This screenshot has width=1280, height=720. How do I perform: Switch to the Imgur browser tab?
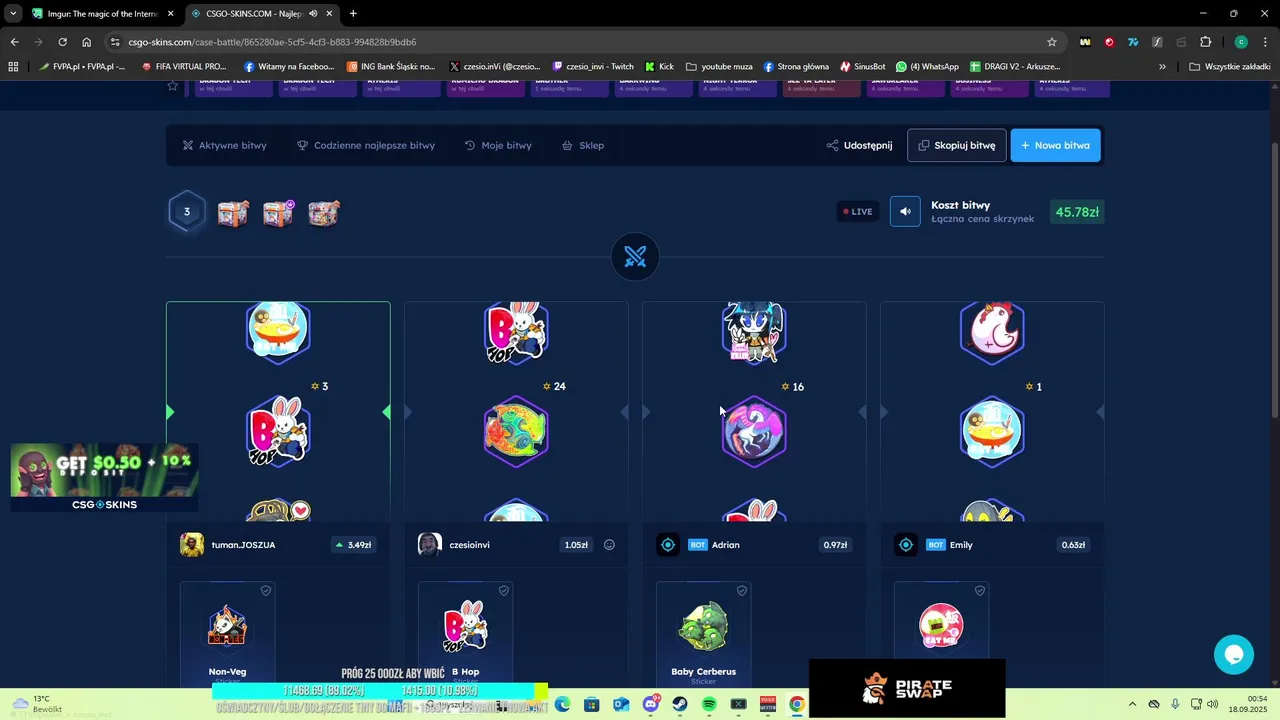103,14
